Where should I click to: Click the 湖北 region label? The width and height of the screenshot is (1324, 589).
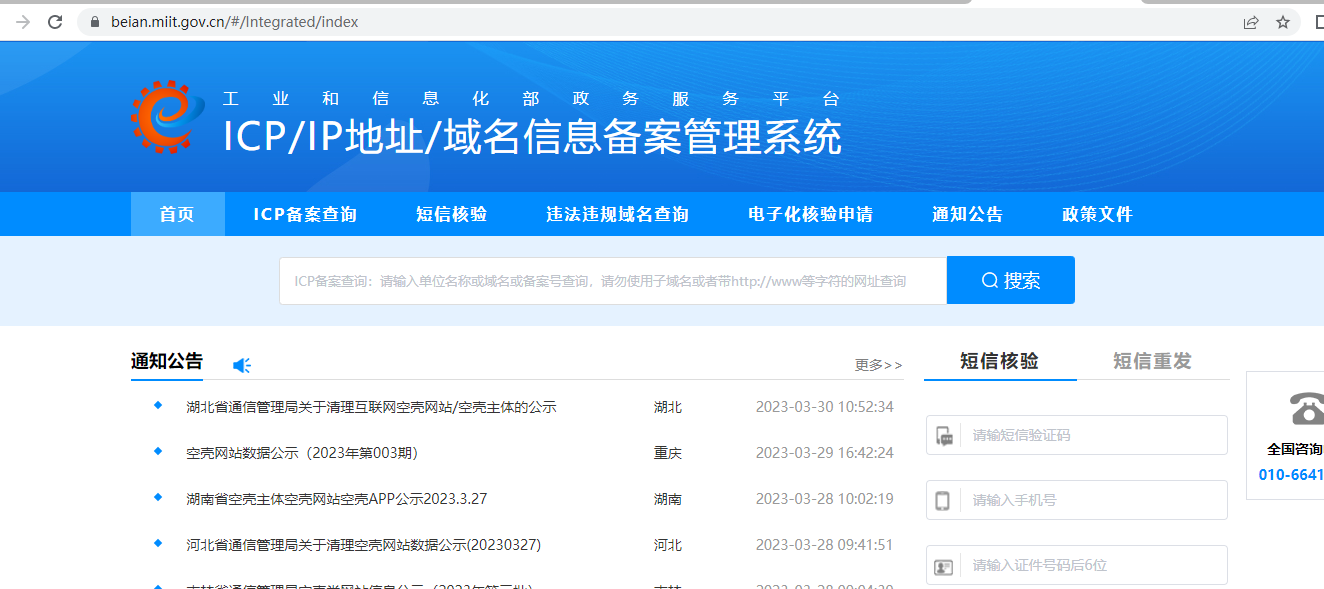(x=668, y=407)
